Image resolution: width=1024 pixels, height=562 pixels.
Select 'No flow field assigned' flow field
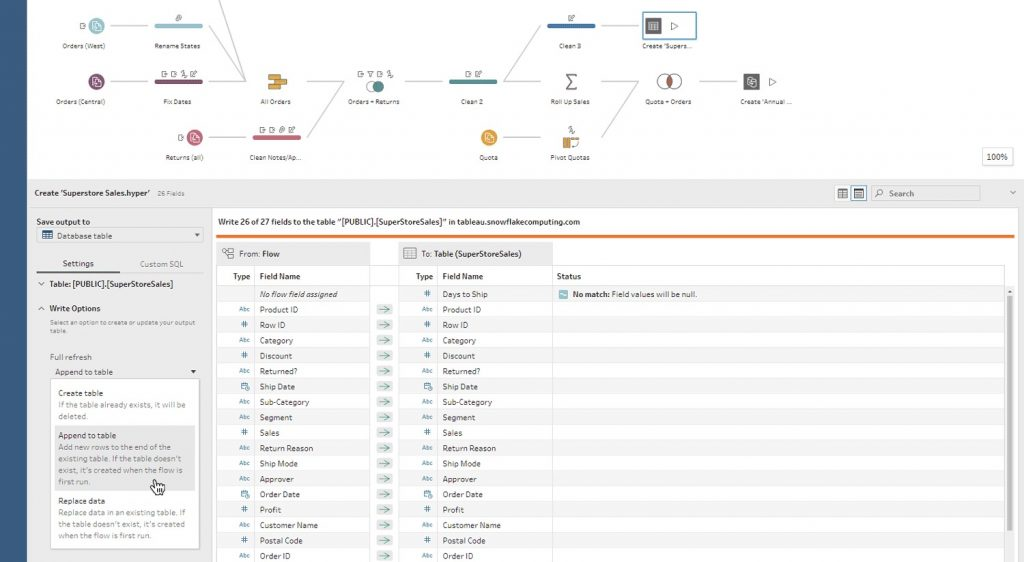(298, 294)
